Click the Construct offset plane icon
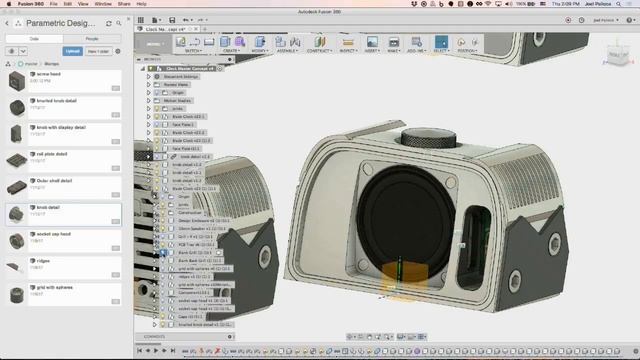 click(x=320, y=42)
